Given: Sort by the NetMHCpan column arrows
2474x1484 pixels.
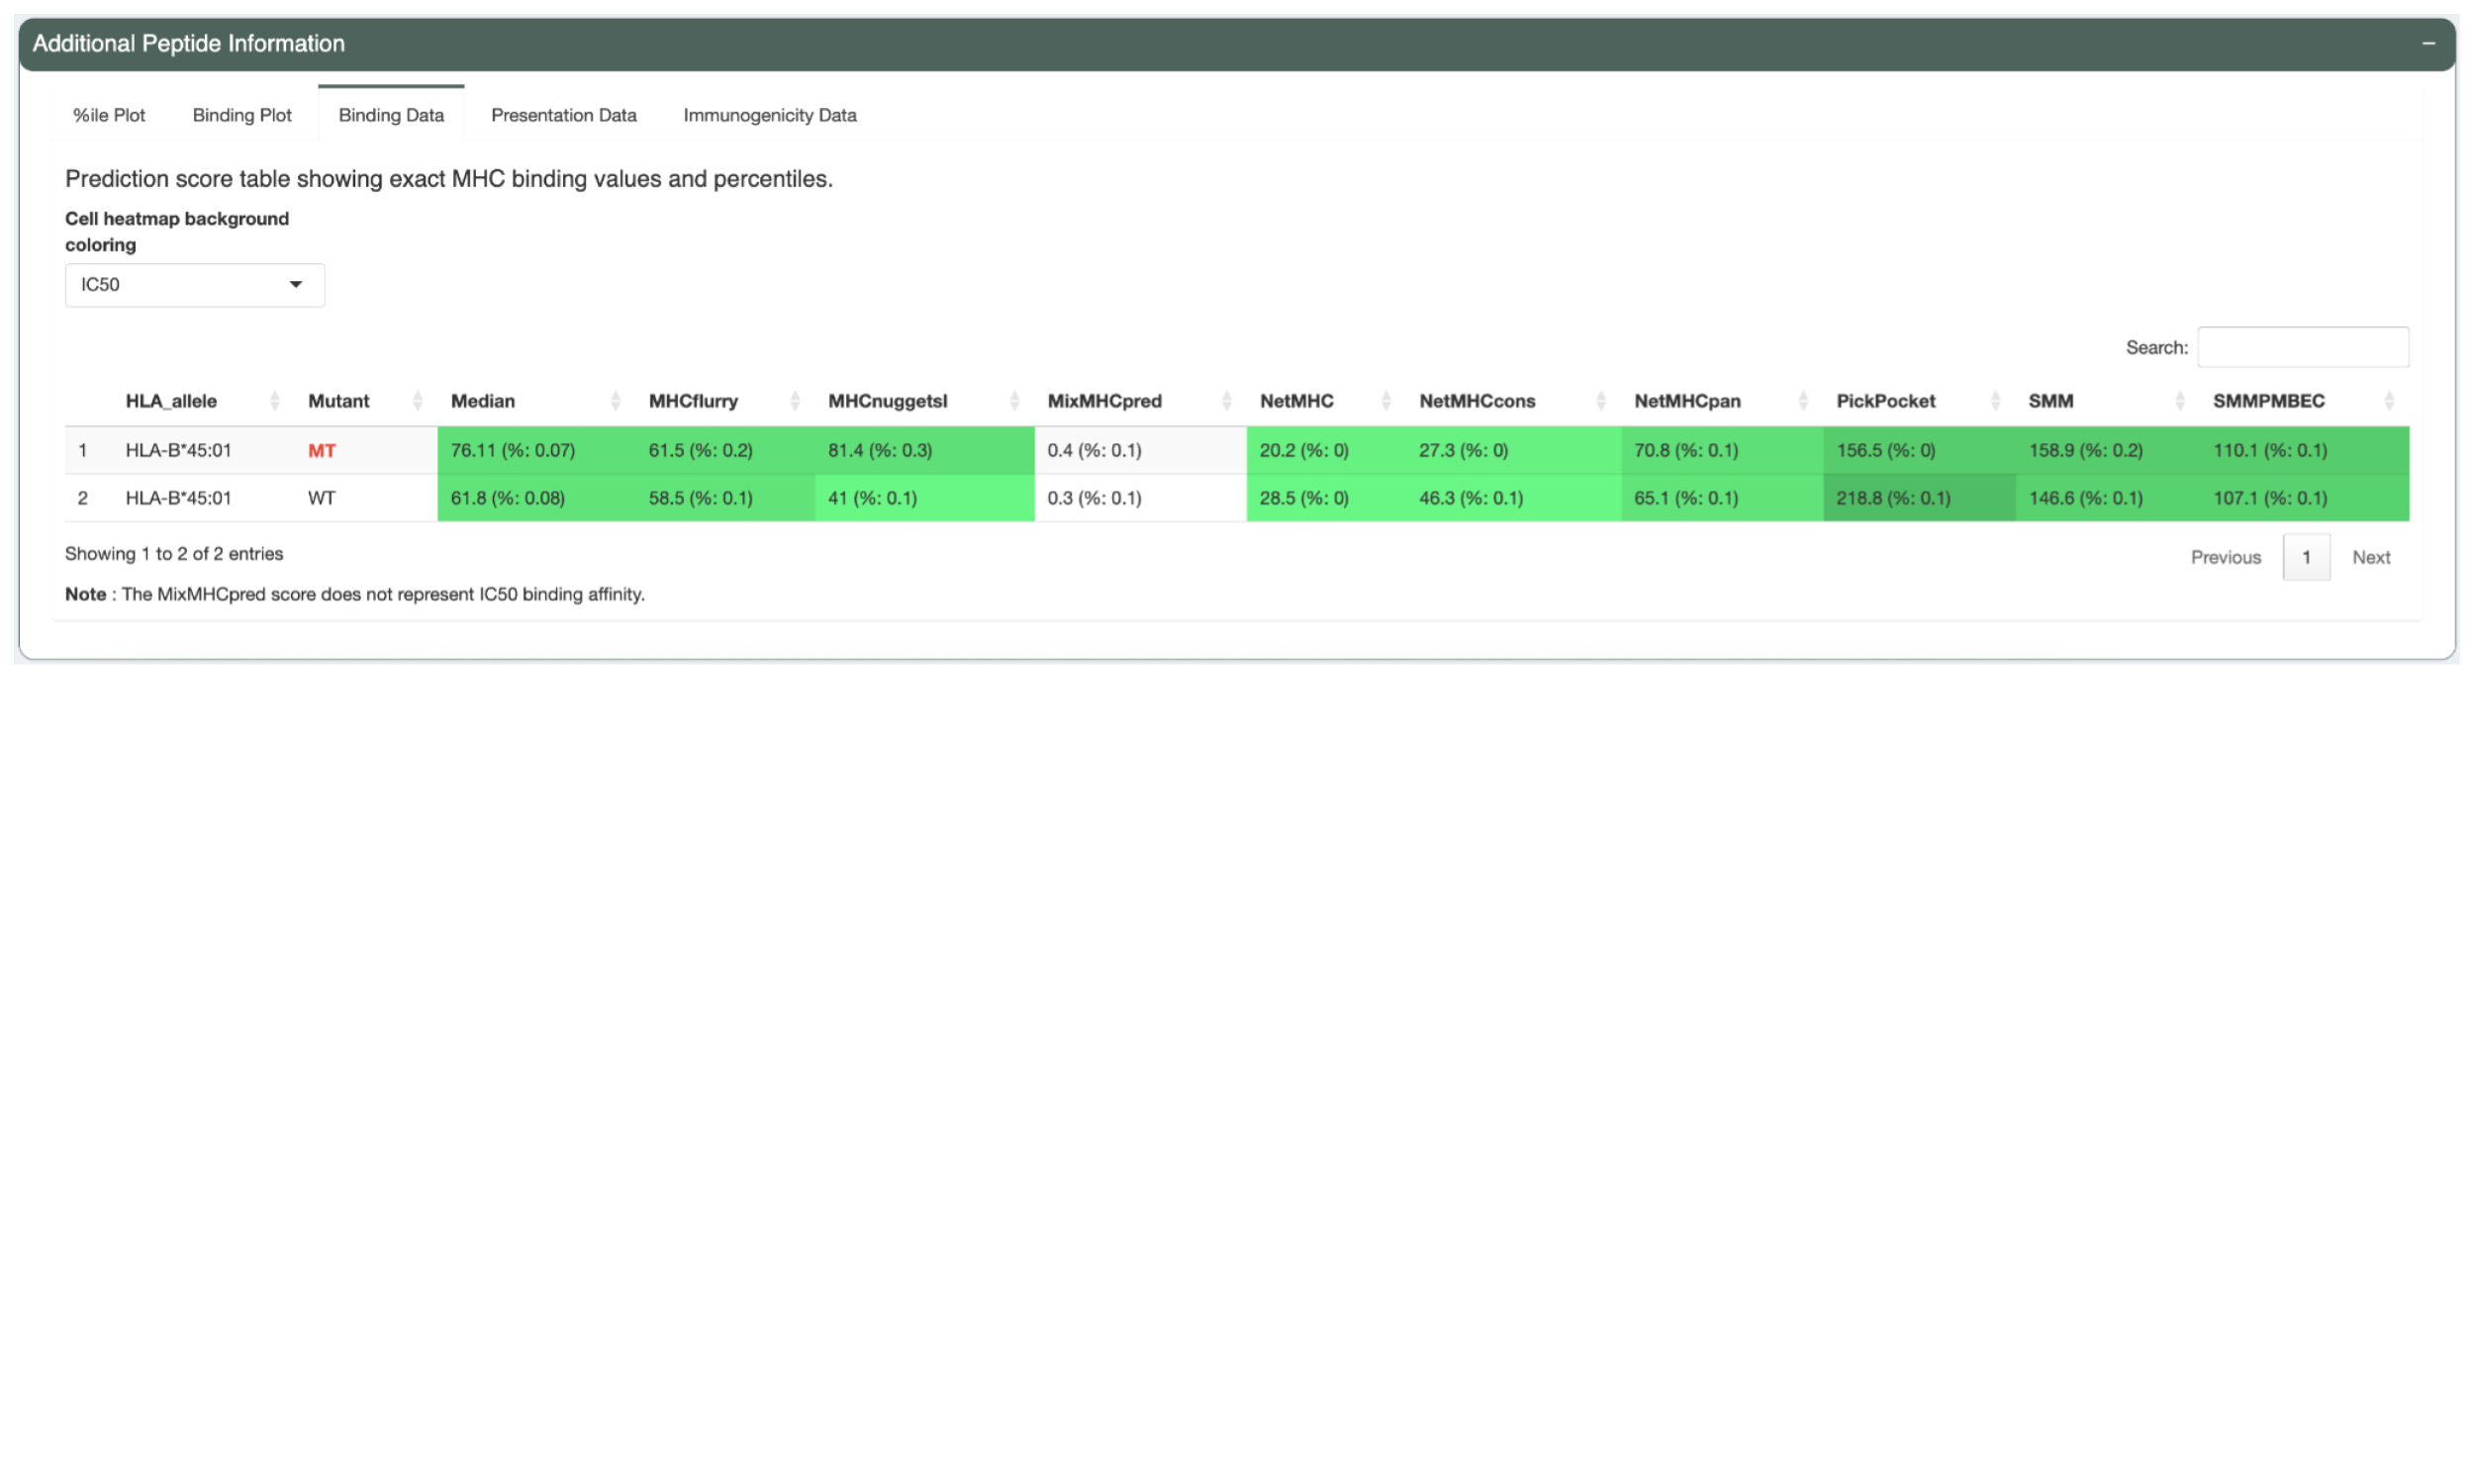Looking at the screenshot, I should click(x=1803, y=401).
